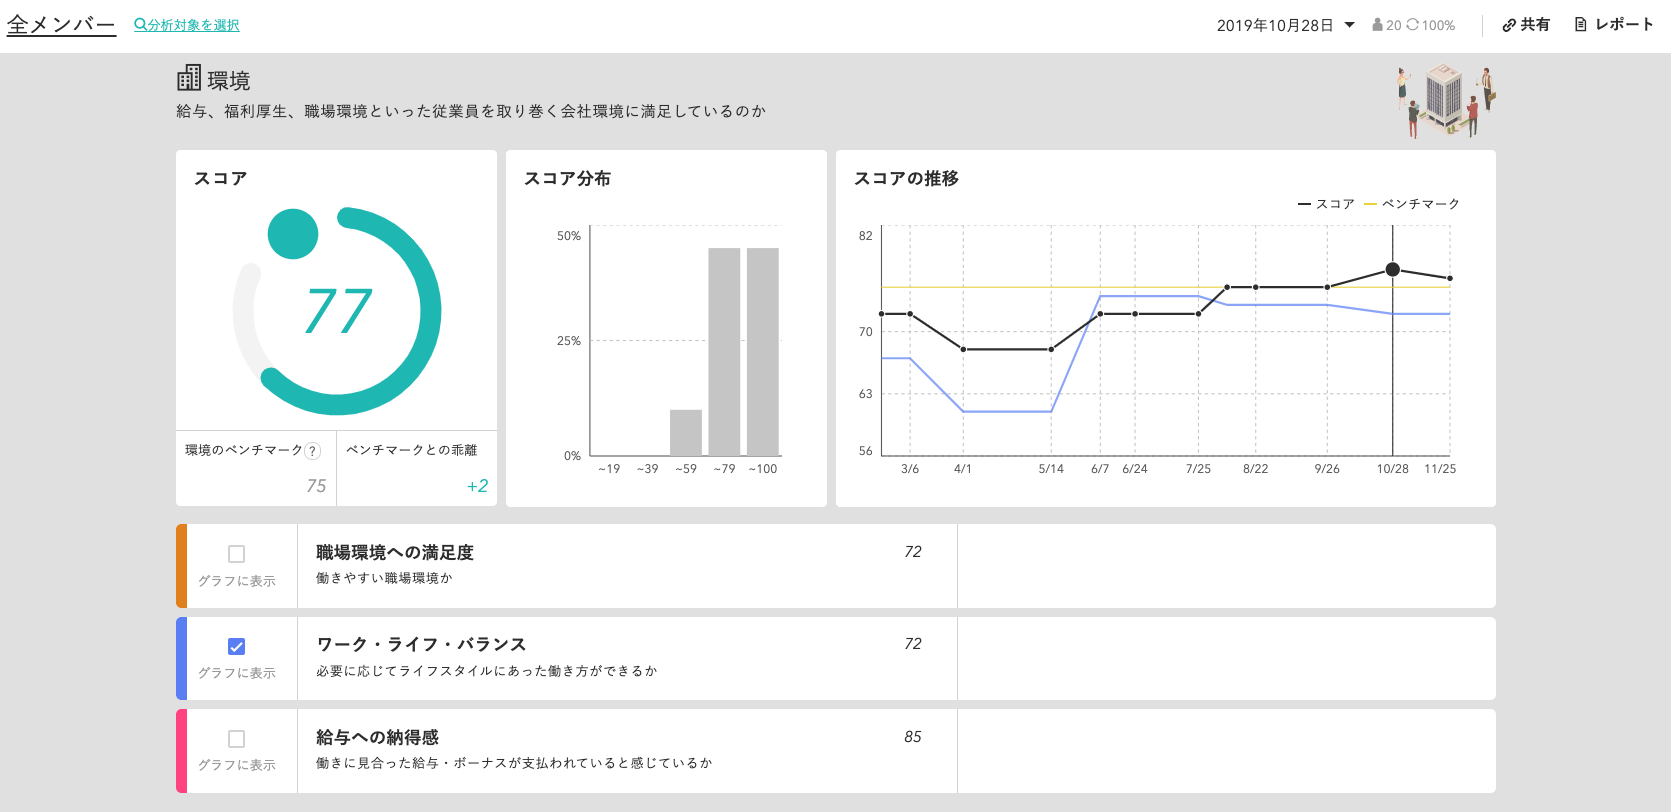Viewport: 1671px width, 812px height.
Task: Click the dropdown arrow beside the date
Action: (x=1349, y=25)
